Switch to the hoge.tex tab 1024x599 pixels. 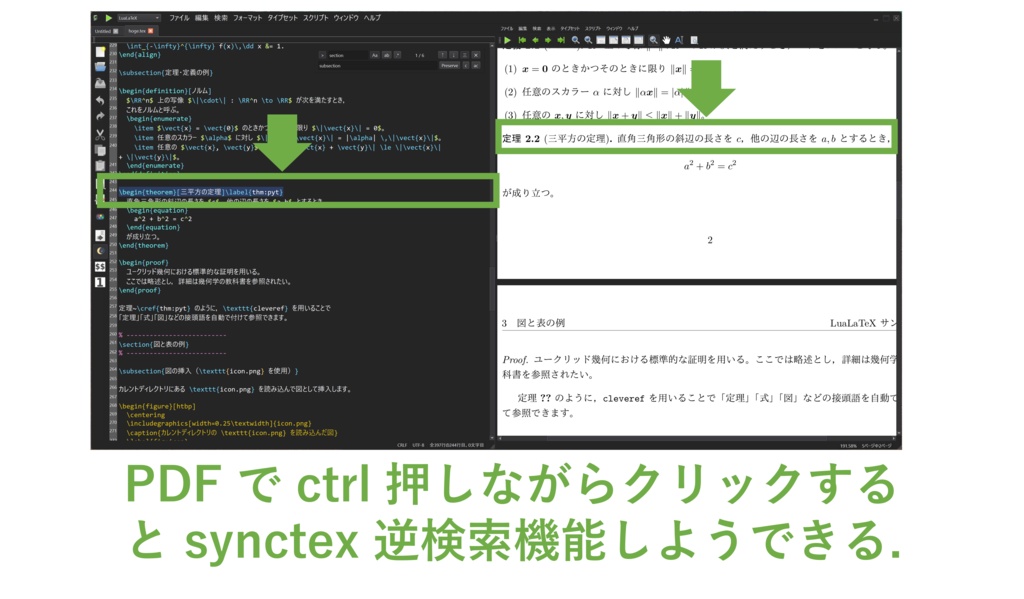138,29
